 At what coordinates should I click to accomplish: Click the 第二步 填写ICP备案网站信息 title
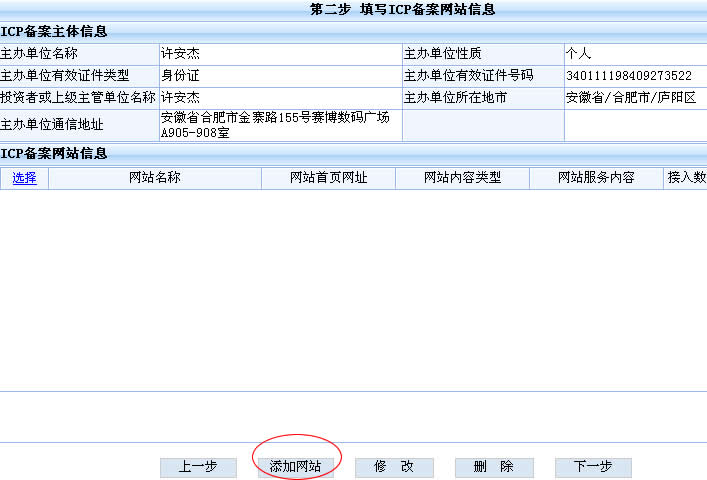(403, 9)
